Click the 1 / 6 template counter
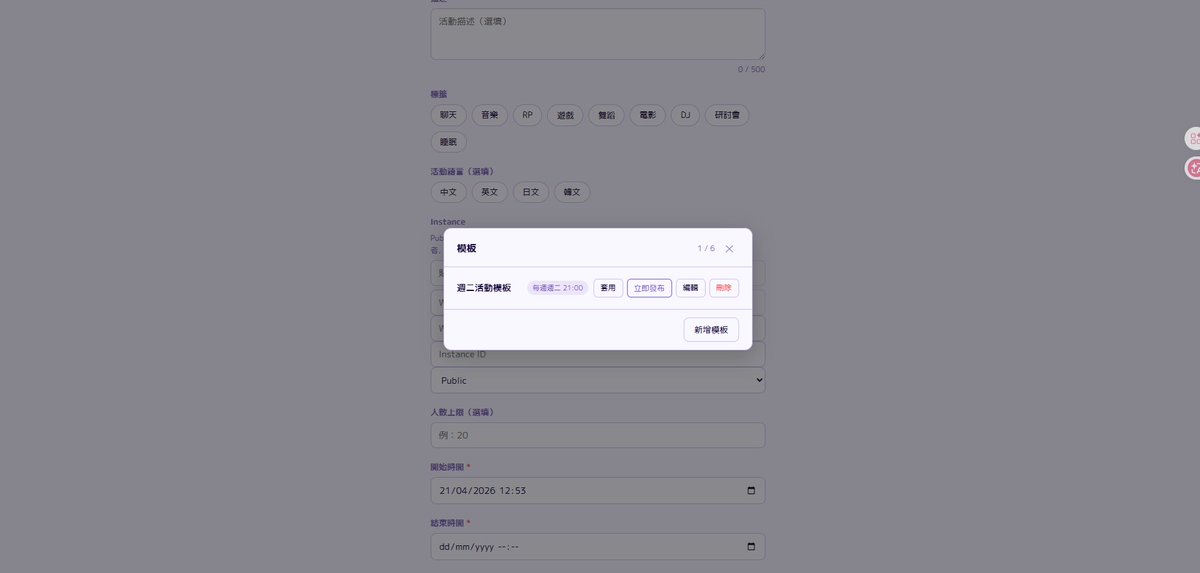1200x573 pixels. click(x=706, y=248)
